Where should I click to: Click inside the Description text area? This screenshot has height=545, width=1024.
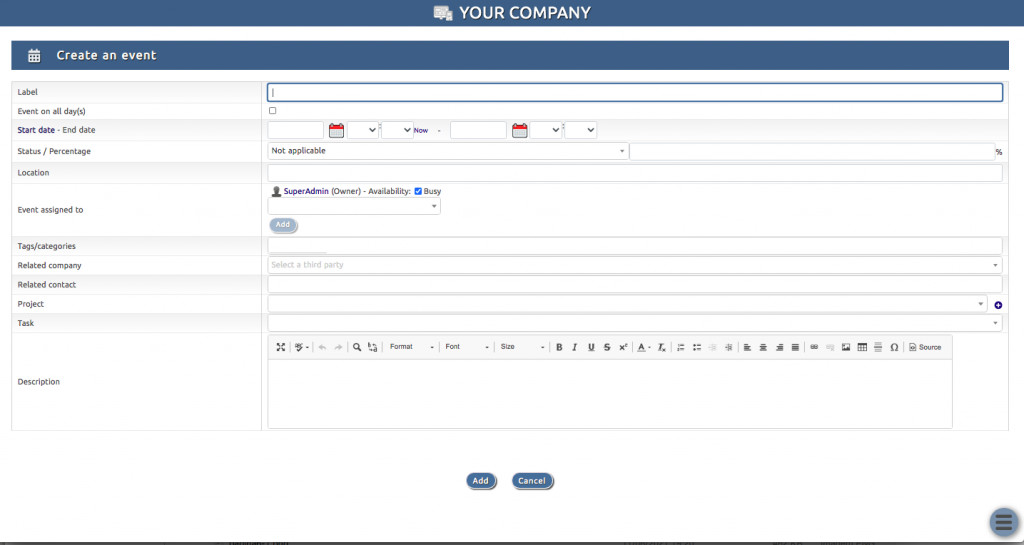(610, 394)
